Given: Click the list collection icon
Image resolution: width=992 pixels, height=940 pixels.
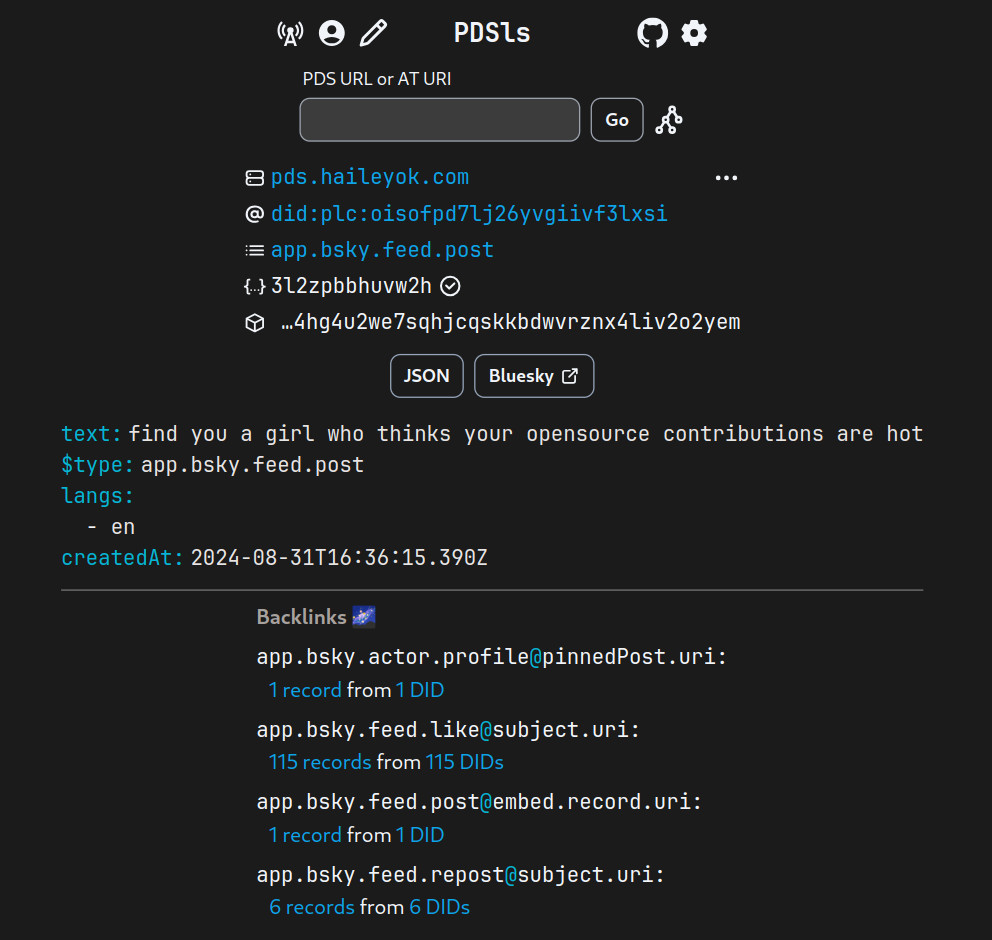Looking at the screenshot, I should pyautogui.click(x=254, y=250).
